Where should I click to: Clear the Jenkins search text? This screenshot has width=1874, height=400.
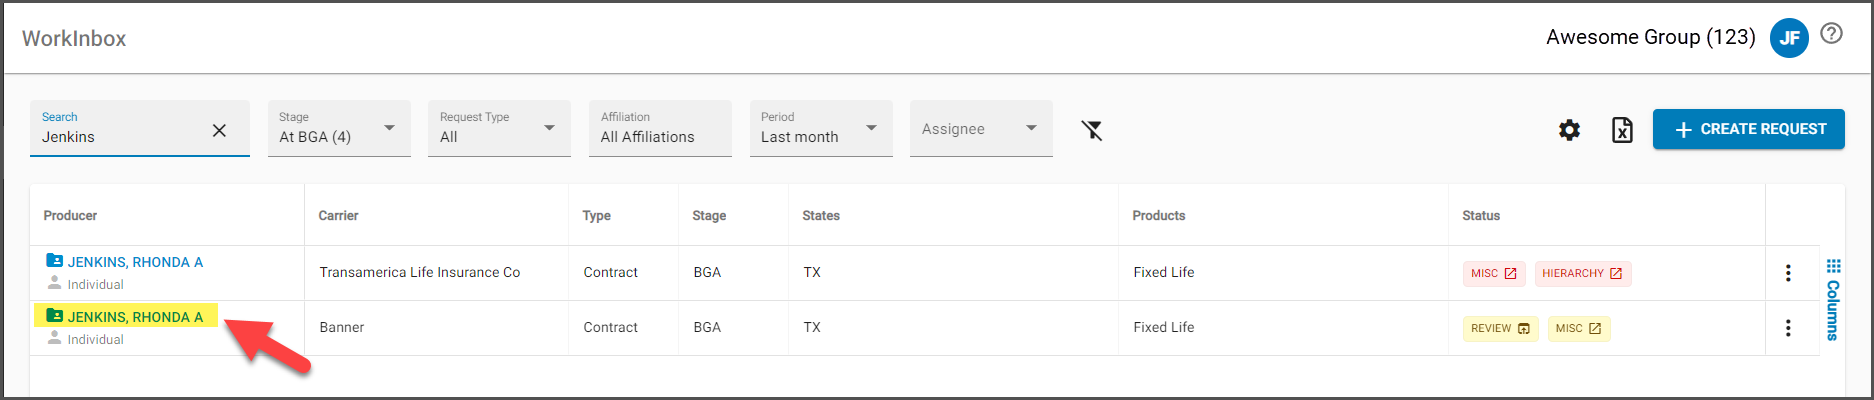pyautogui.click(x=219, y=130)
